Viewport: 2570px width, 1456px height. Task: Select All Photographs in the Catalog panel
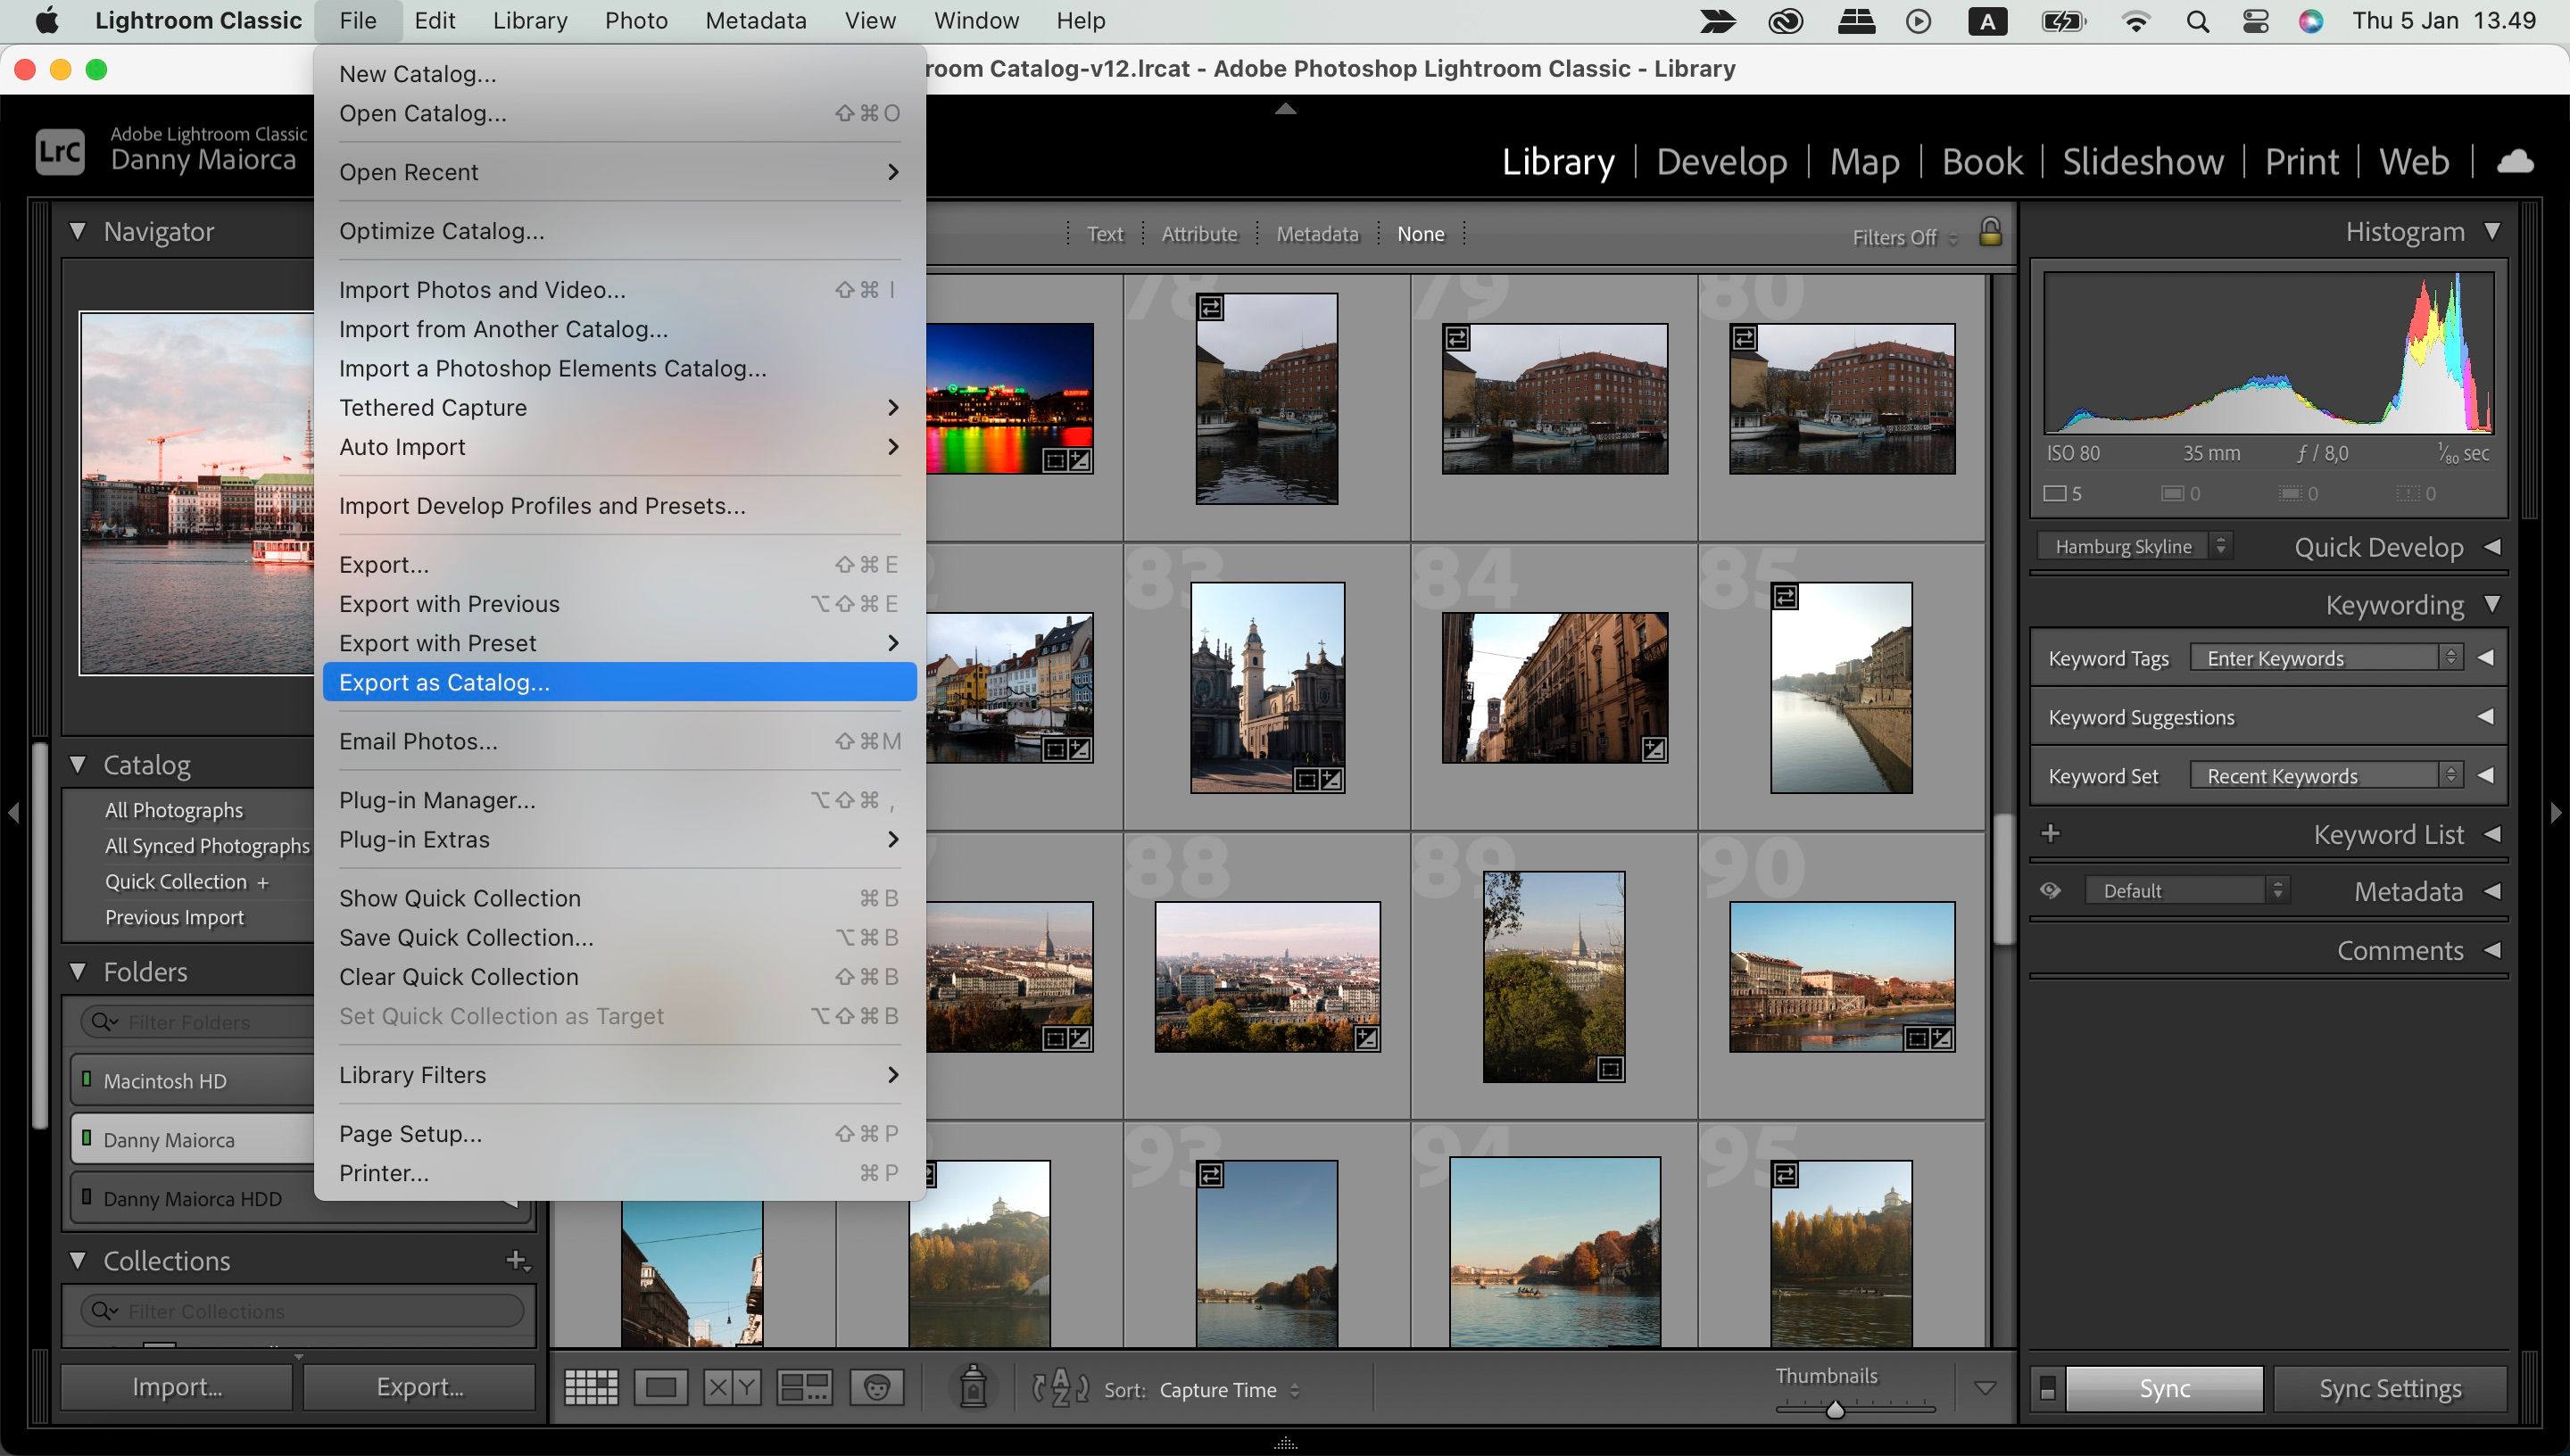[174, 810]
